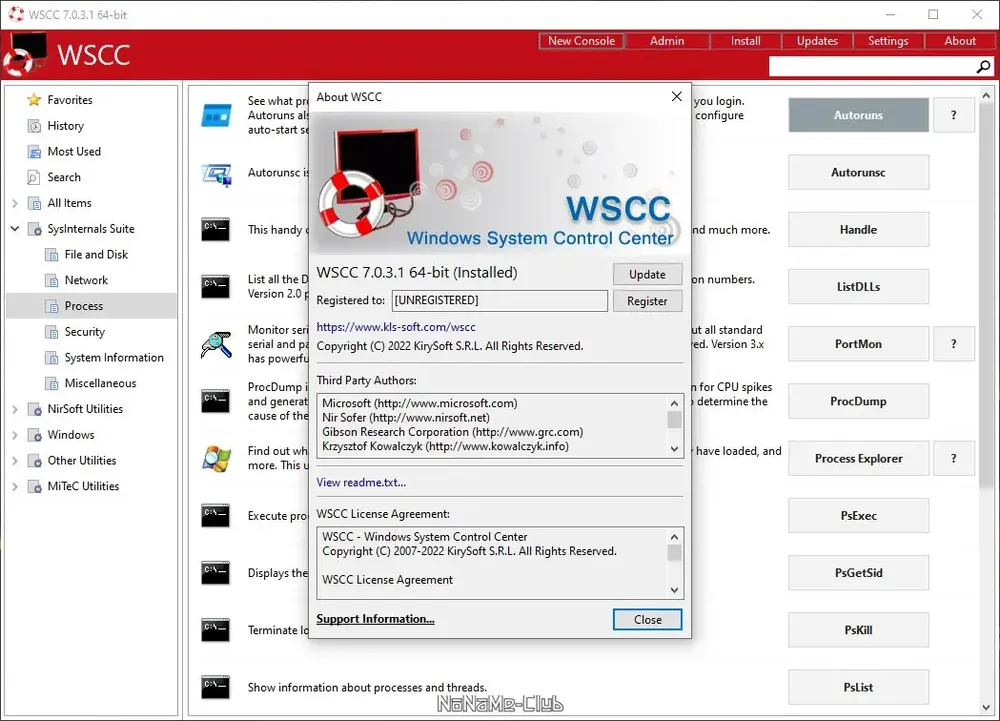Open the Install menu item
This screenshot has height=721, width=1000.
pos(746,41)
